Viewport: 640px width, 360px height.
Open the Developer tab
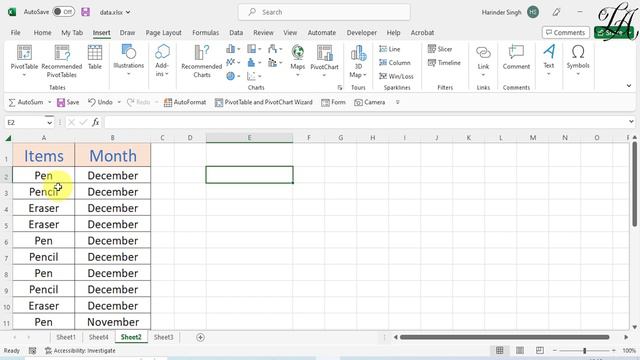[362, 33]
